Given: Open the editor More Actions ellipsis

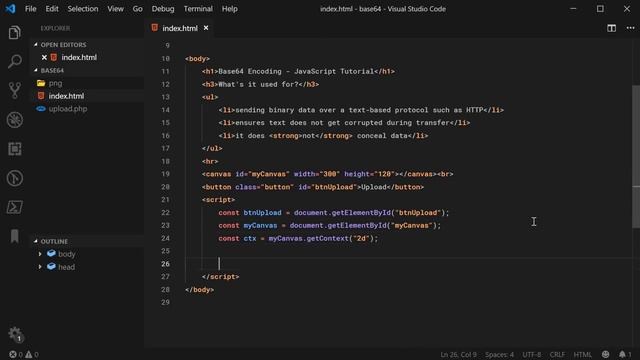Looking at the screenshot, I should (630, 28).
